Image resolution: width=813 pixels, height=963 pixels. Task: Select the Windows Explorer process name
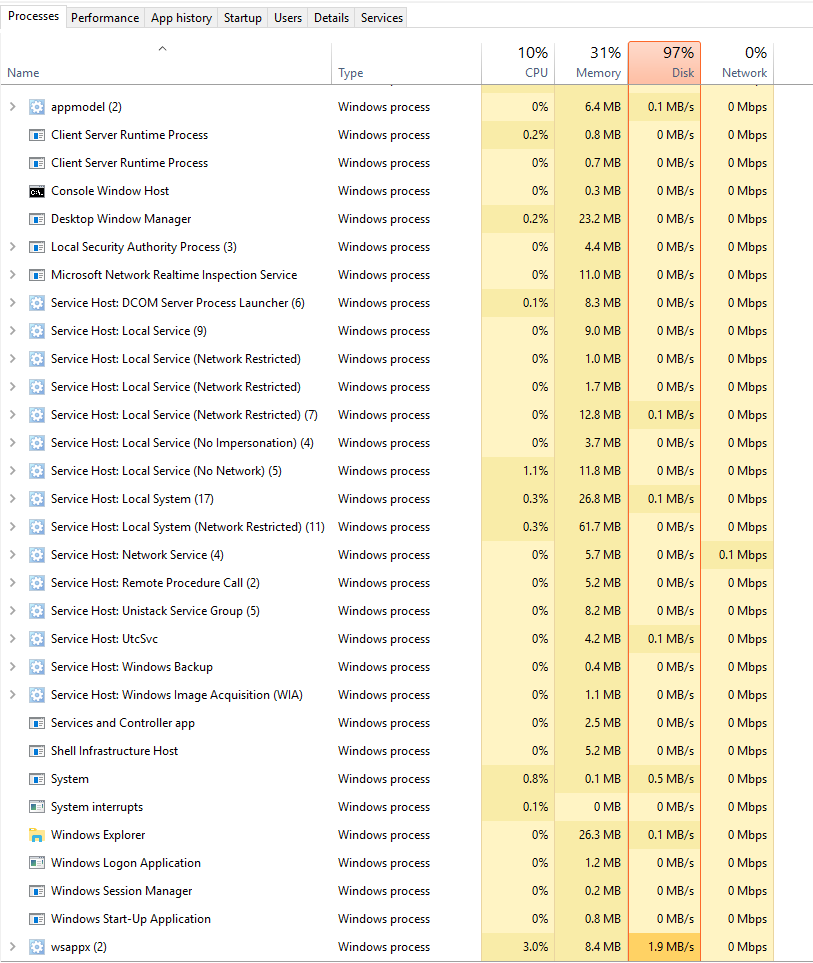(x=98, y=835)
